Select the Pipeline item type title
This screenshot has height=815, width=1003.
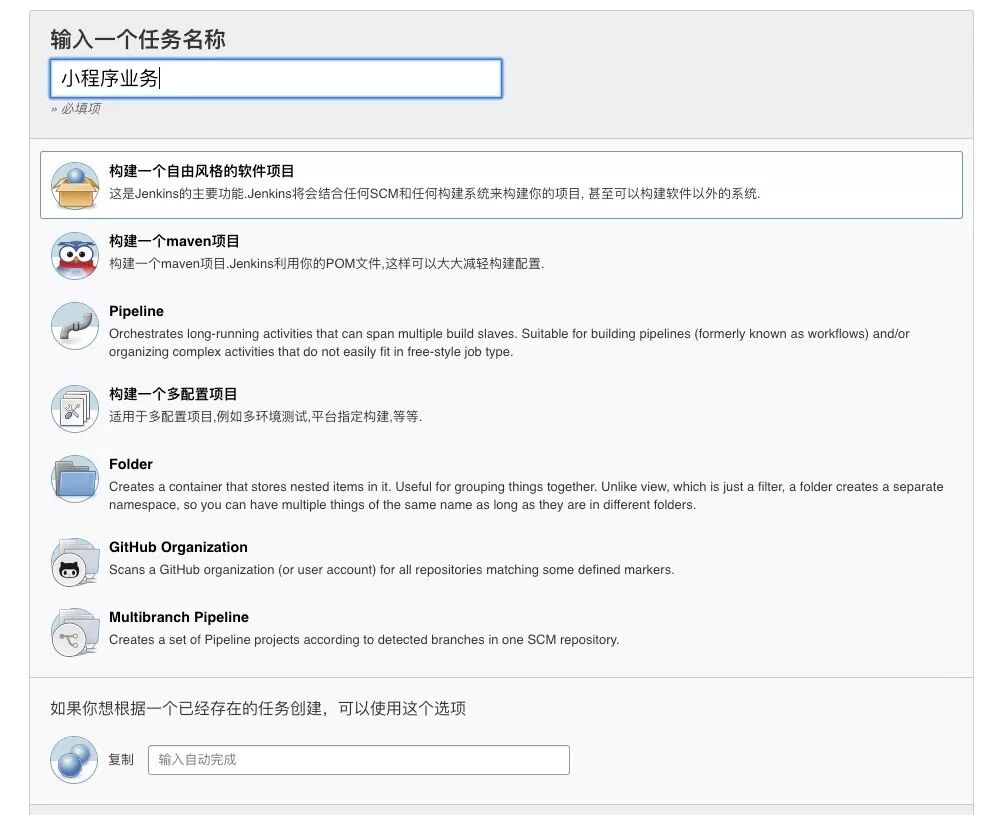click(x=136, y=312)
